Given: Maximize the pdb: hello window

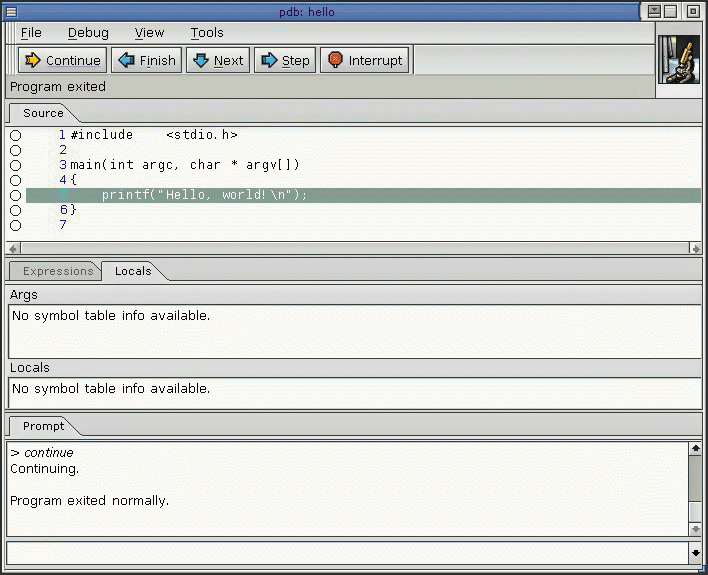Looking at the screenshot, I should [x=671, y=12].
